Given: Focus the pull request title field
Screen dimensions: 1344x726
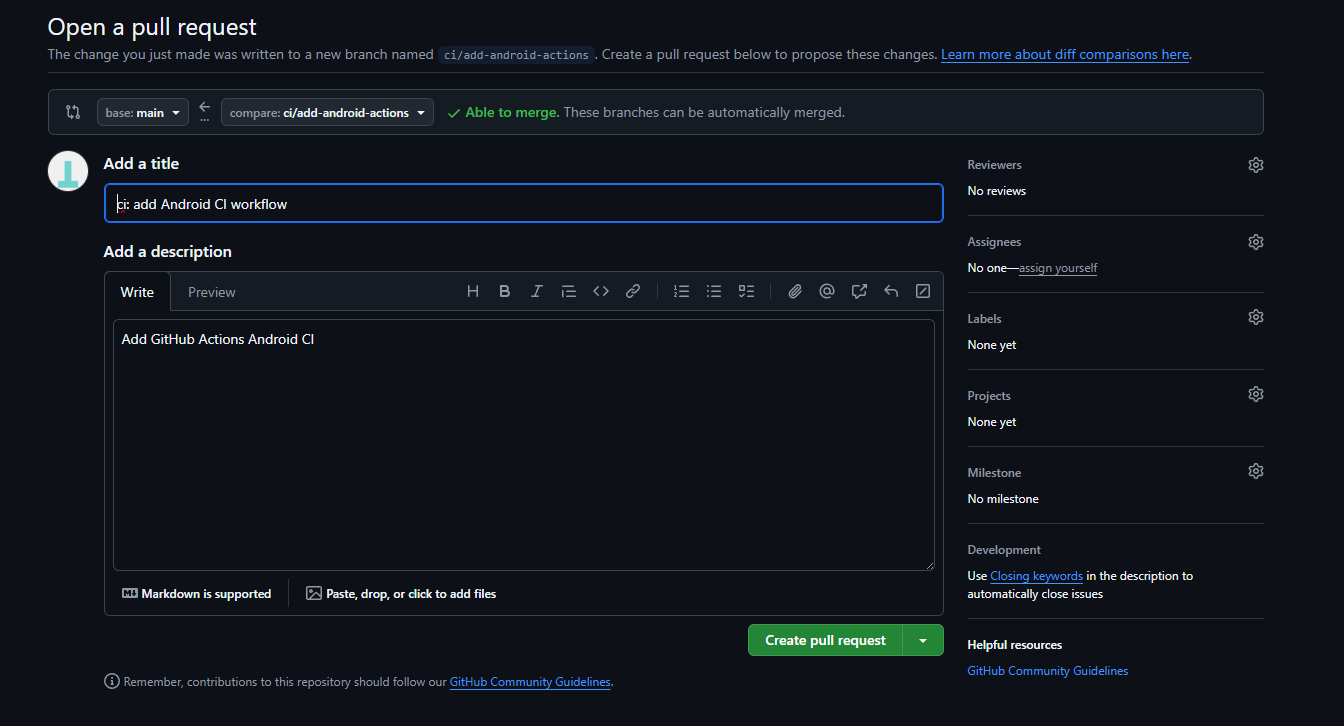Looking at the screenshot, I should (524, 203).
